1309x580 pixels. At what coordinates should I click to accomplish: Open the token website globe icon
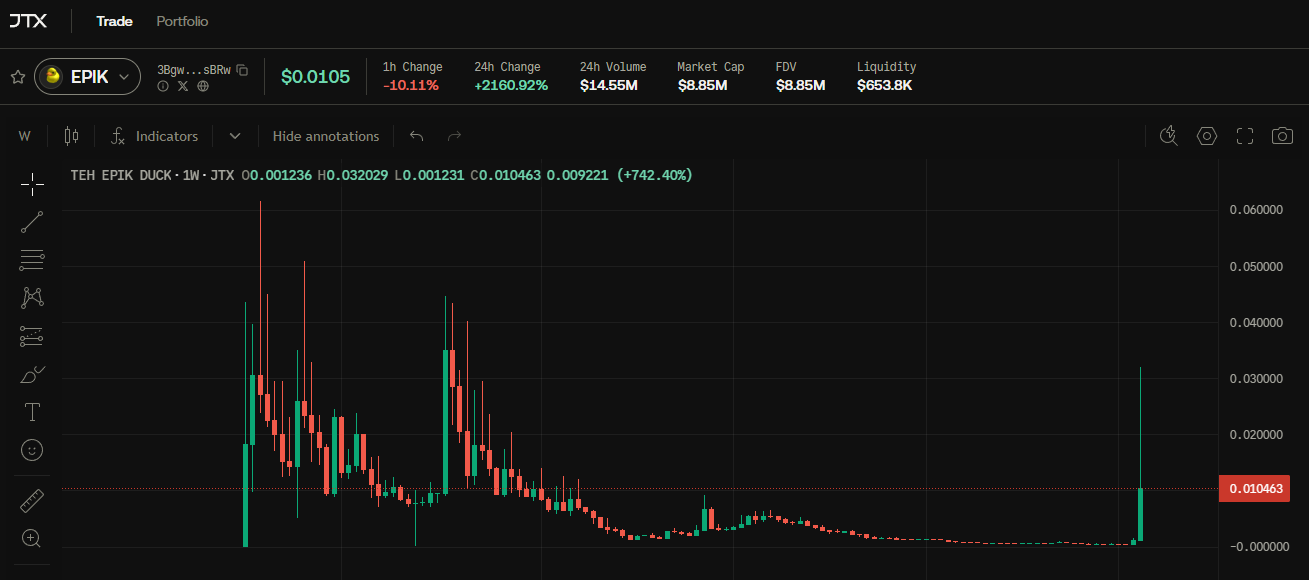(x=203, y=86)
